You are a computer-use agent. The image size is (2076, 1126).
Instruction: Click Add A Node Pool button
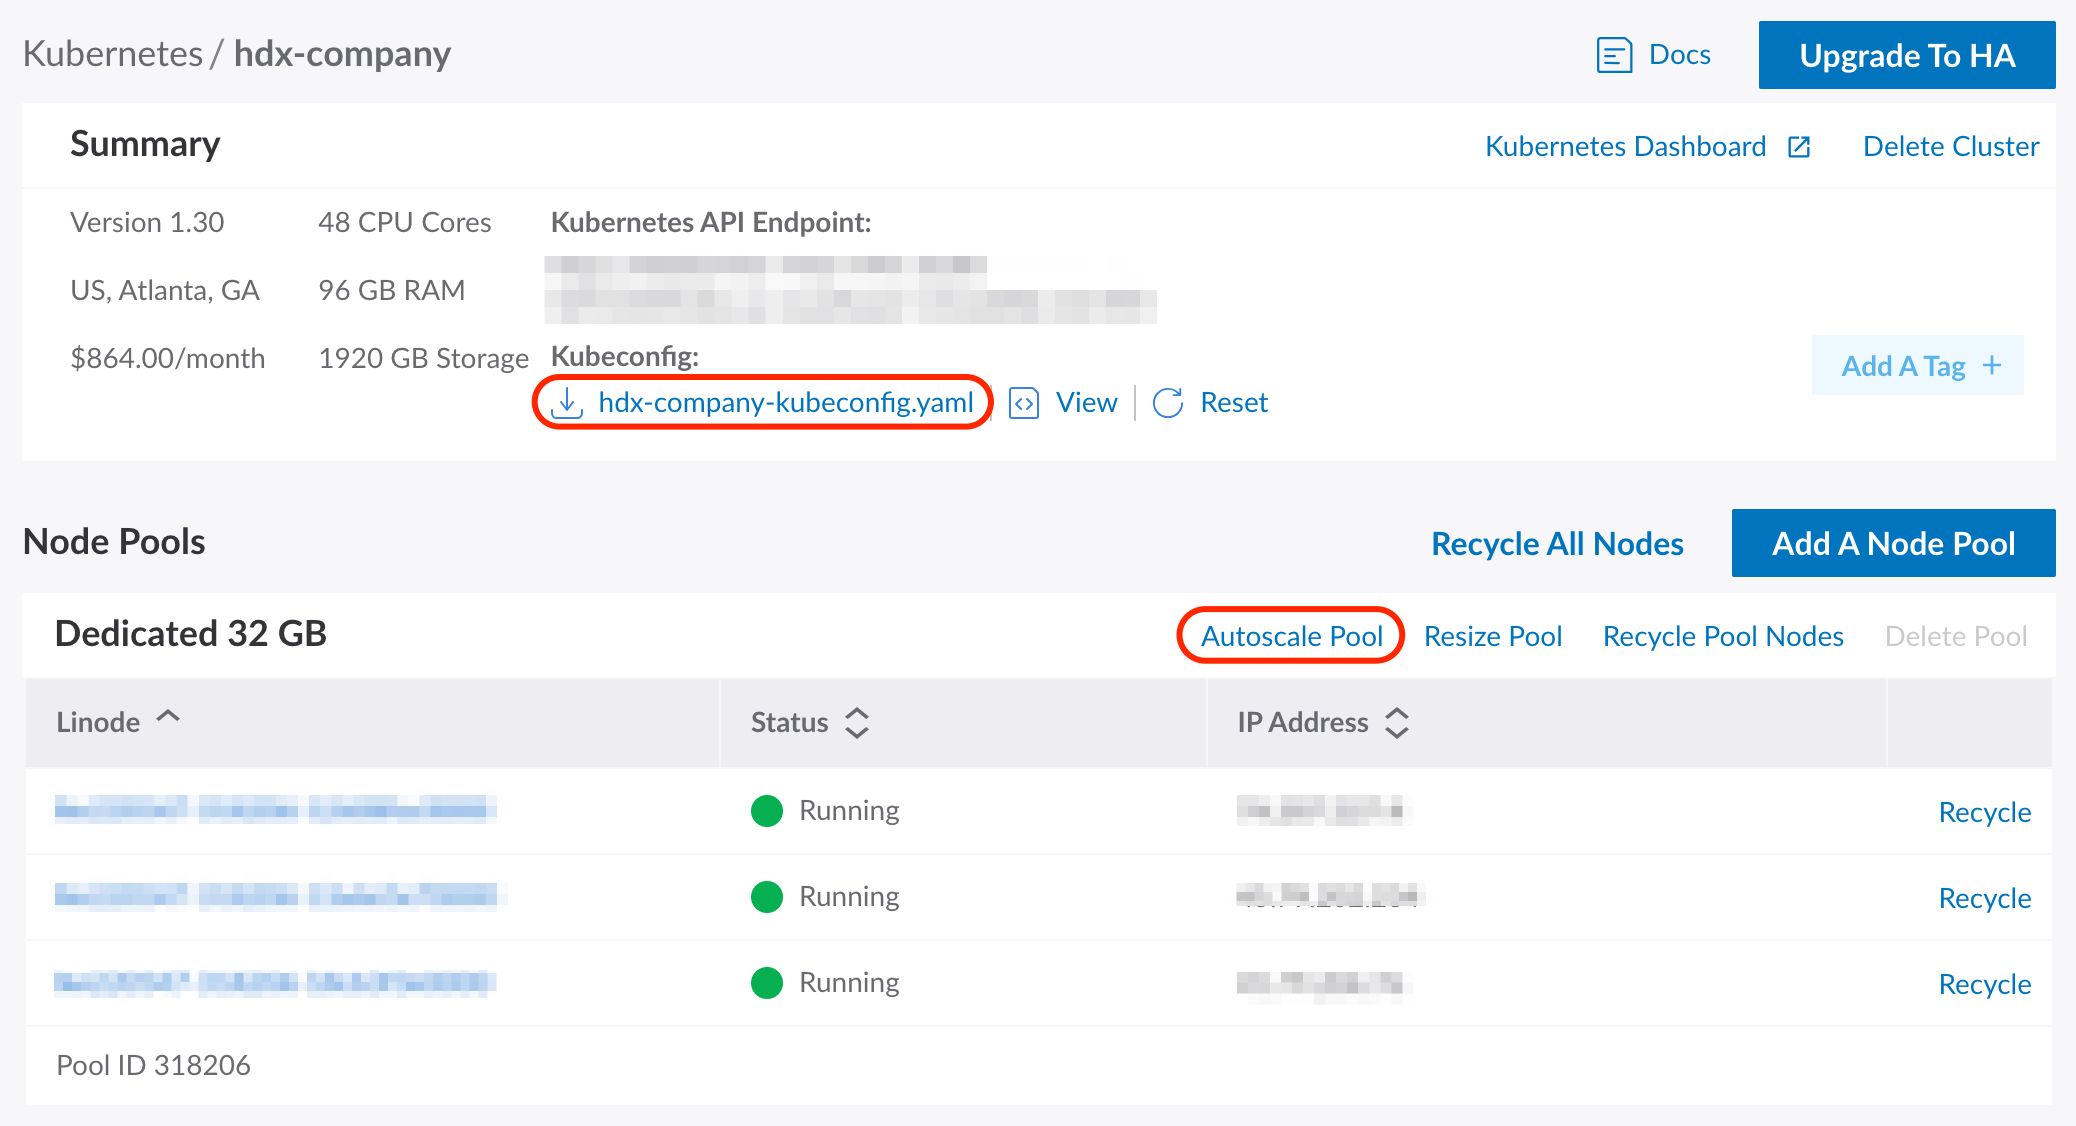[x=1892, y=543]
